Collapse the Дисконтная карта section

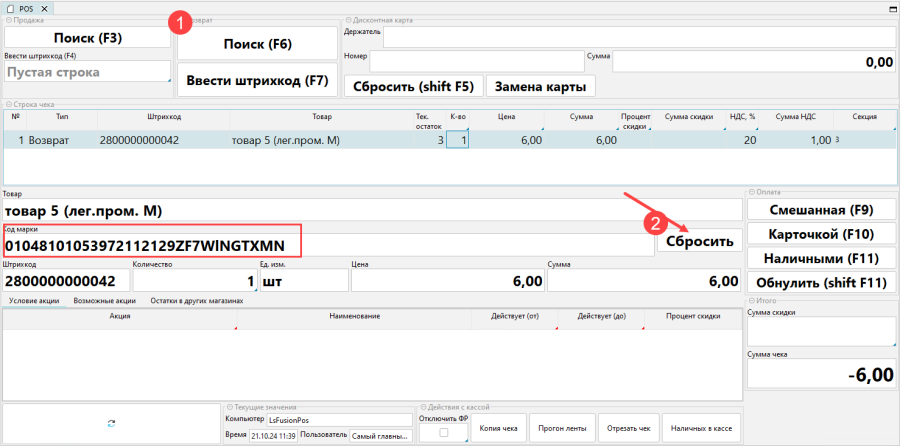(x=346, y=20)
